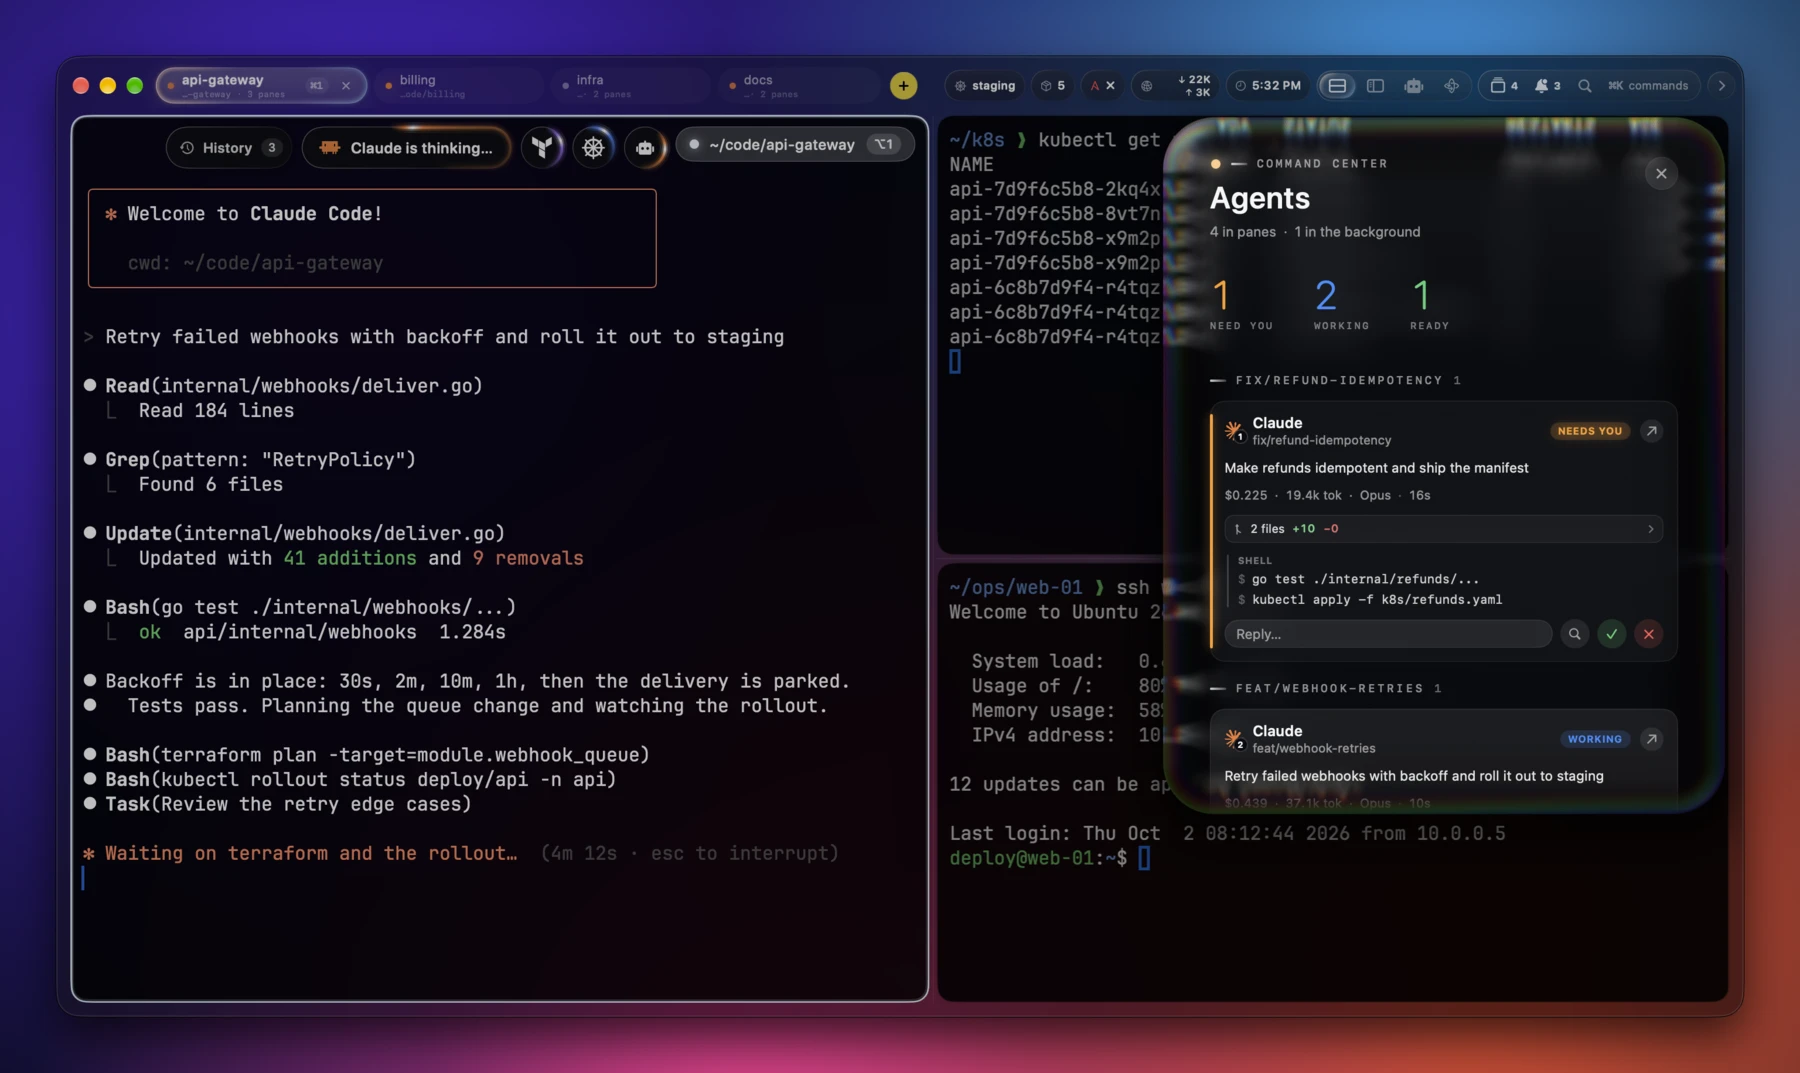Select the ~/code/api-gateway path pill
The image size is (1800, 1073).
(795, 145)
